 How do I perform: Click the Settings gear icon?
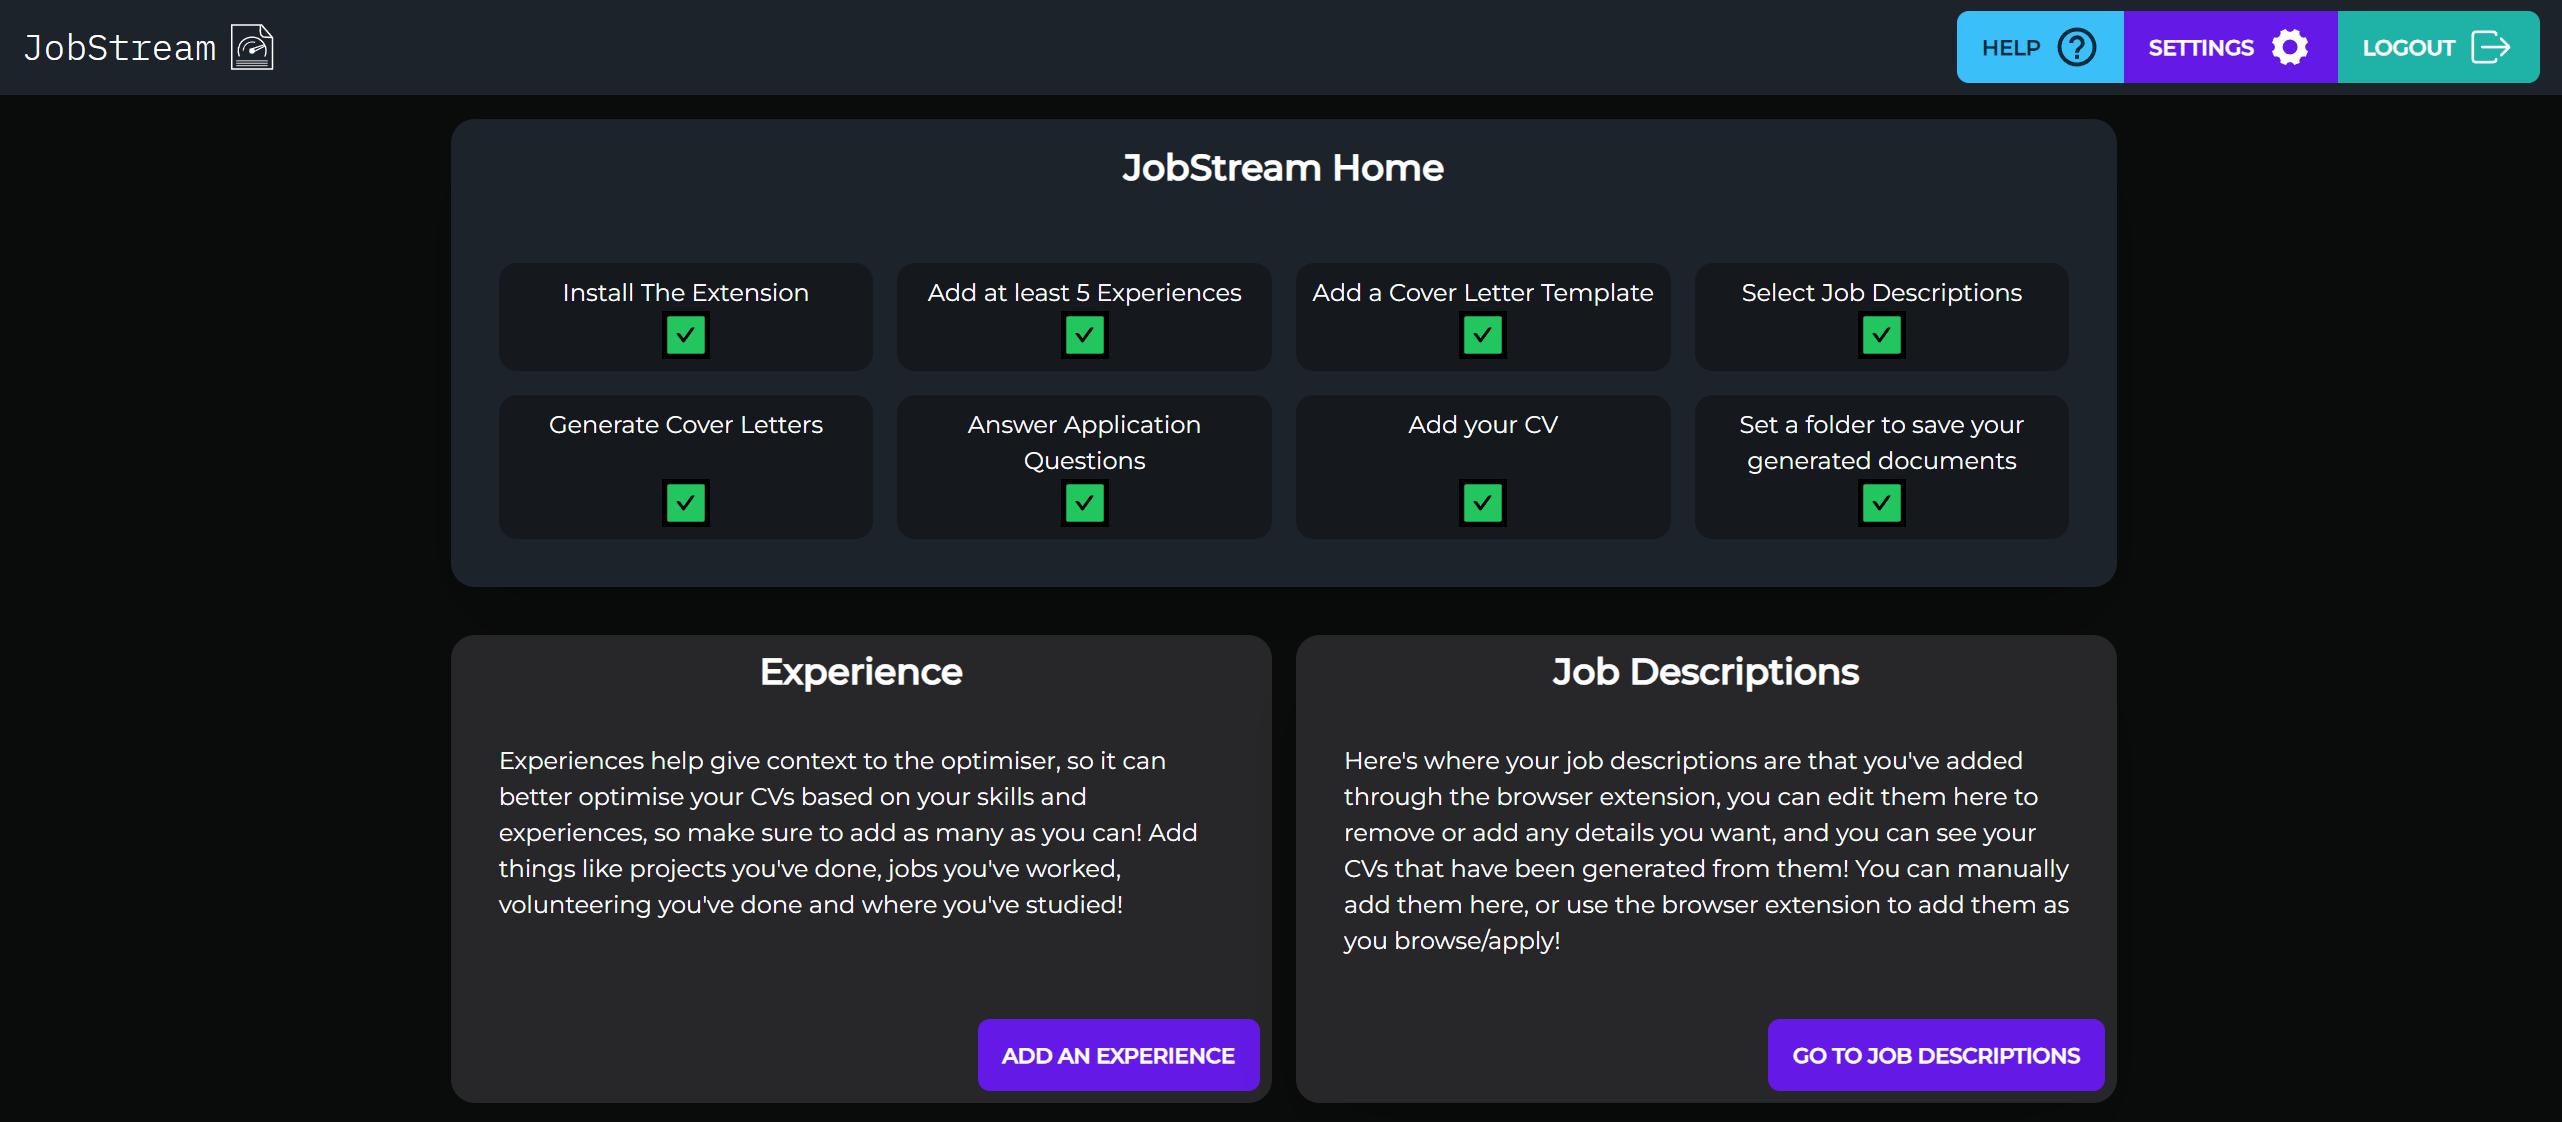[x=2289, y=47]
